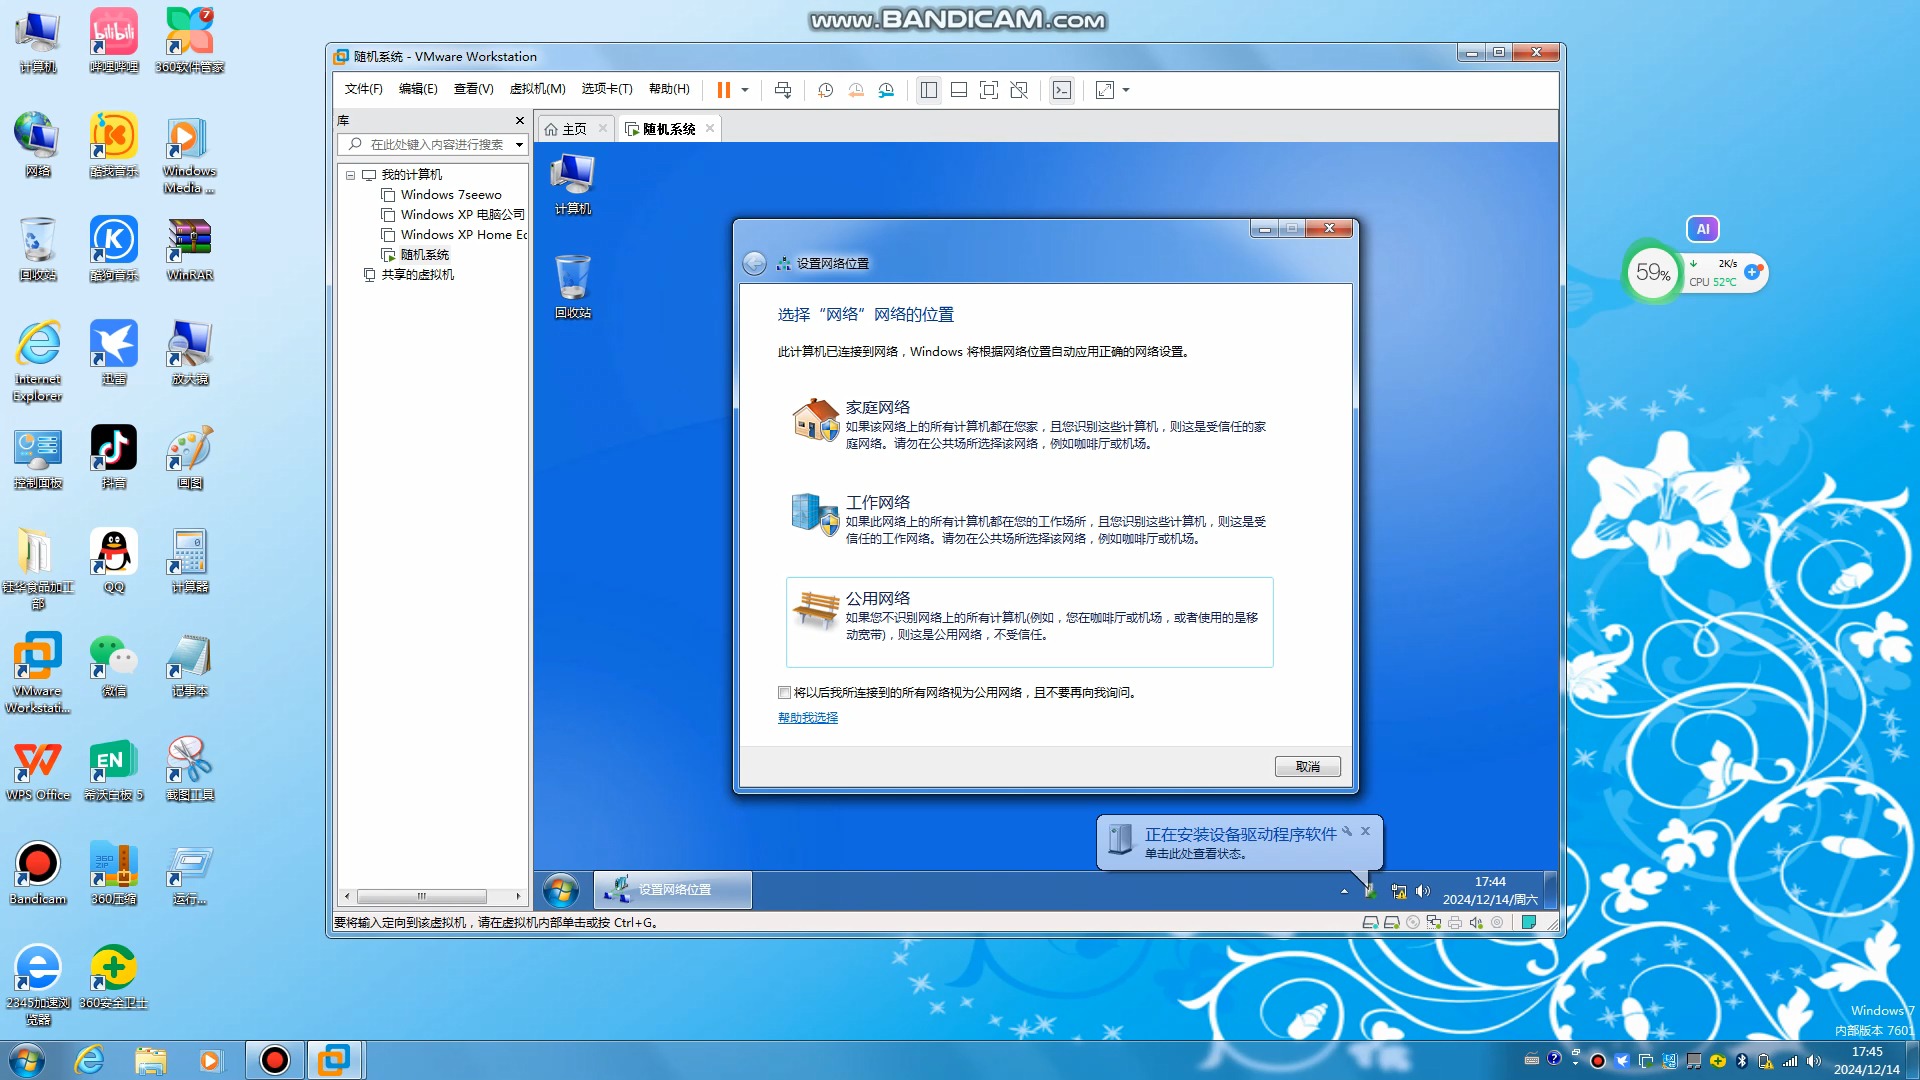Close the driver installing notification balloon
The image size is (1920, 1080).
coord(1365,831)
